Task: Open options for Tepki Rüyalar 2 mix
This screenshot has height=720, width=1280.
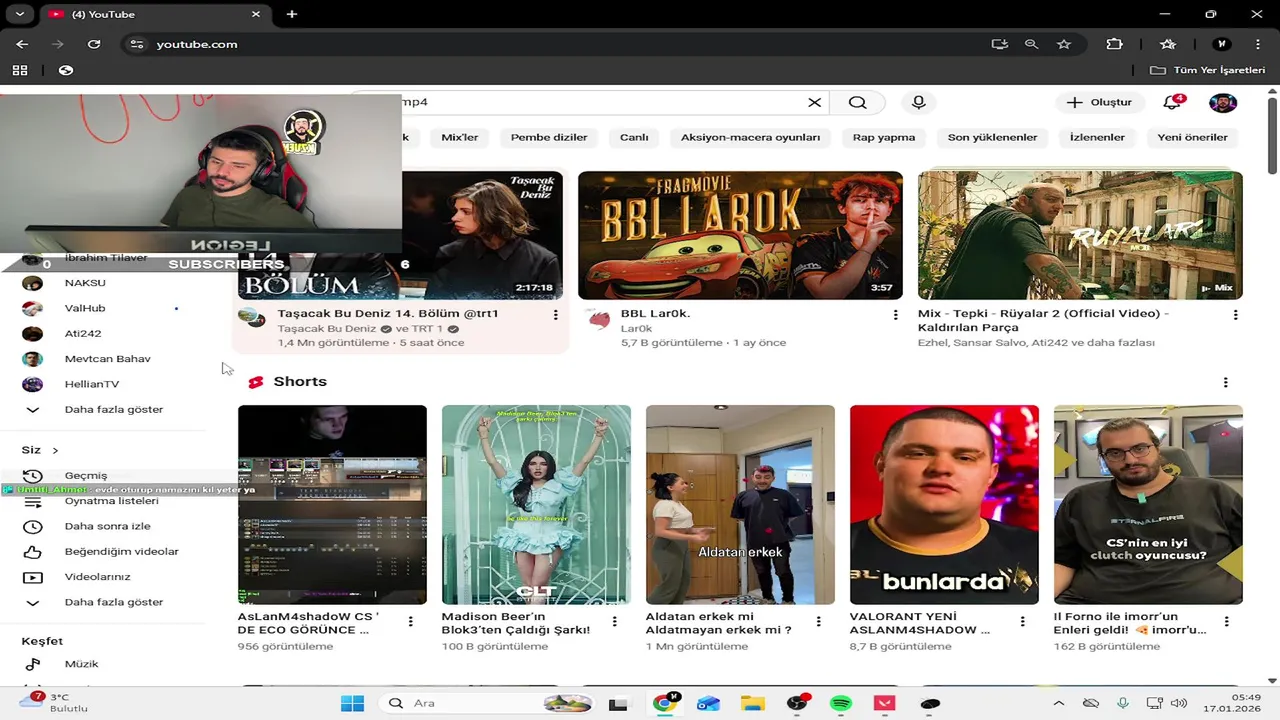Action: (x=1235, y=315)
